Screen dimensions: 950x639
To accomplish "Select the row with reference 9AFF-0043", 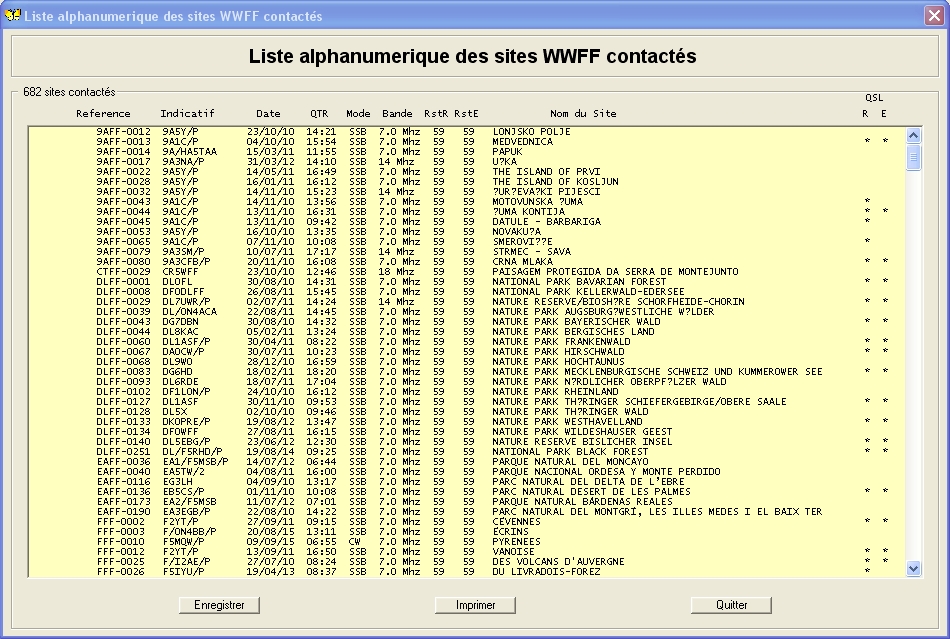I will pos(467,202).
